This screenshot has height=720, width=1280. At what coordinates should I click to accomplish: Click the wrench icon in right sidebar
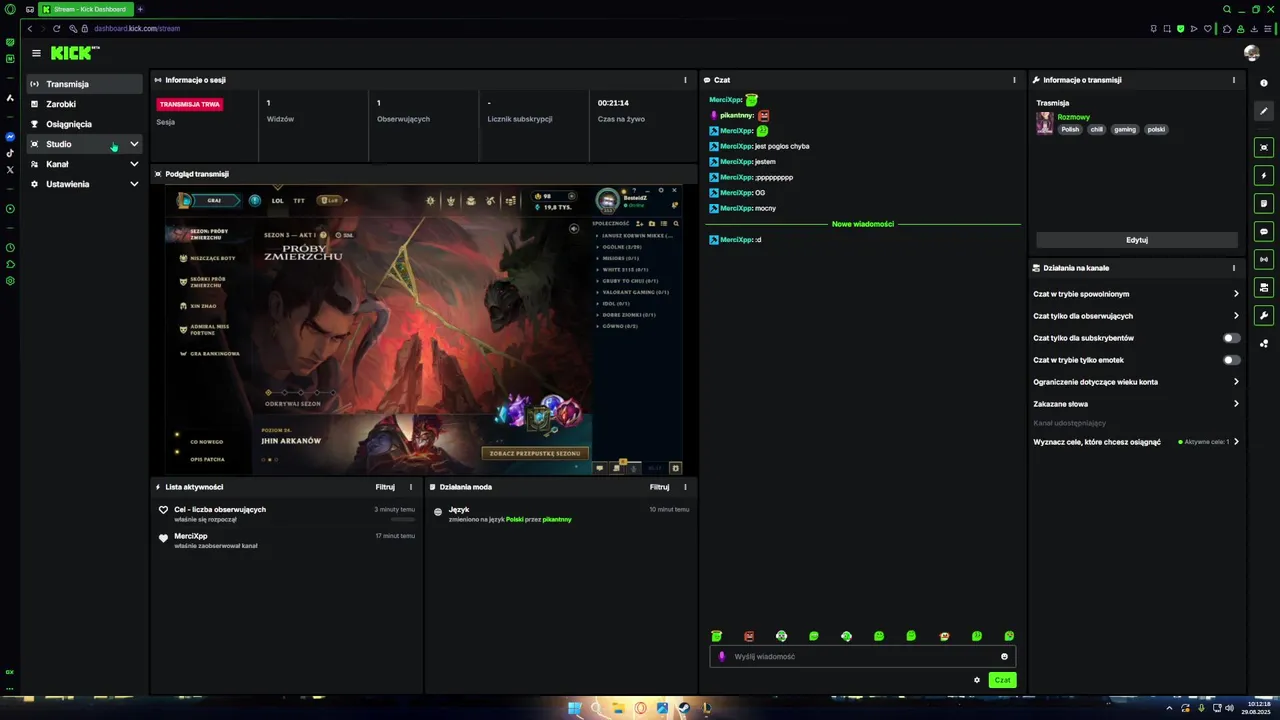pos(1264,315)
